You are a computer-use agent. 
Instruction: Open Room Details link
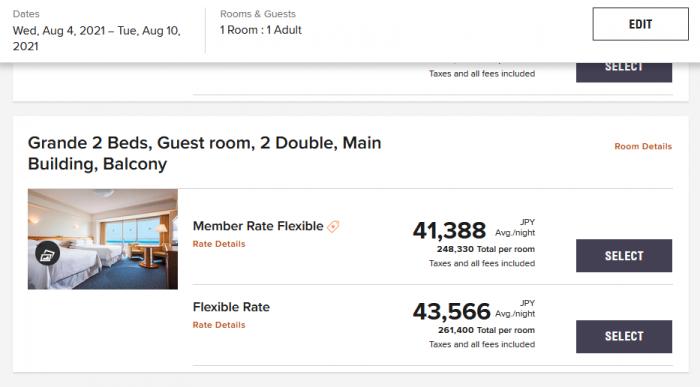click(643, 146)
